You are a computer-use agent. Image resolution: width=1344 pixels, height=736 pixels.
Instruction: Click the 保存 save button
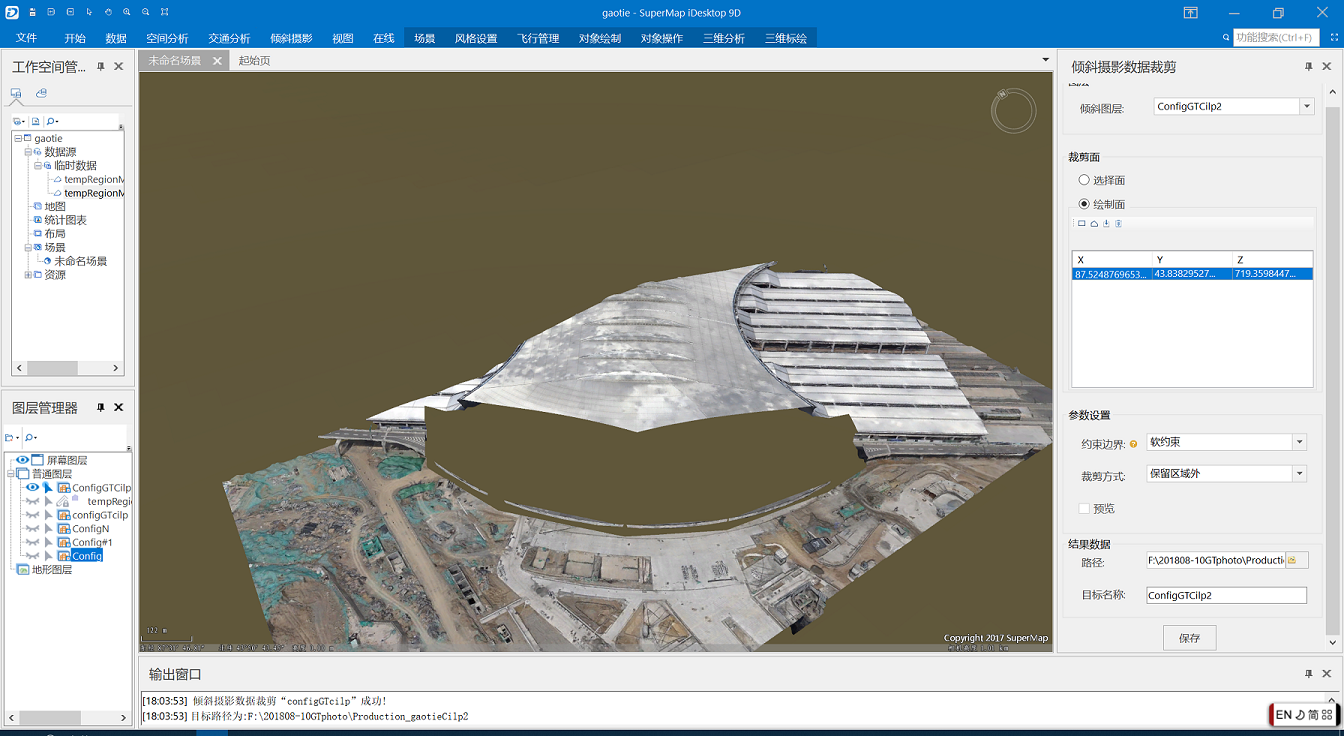point(1189,638)
